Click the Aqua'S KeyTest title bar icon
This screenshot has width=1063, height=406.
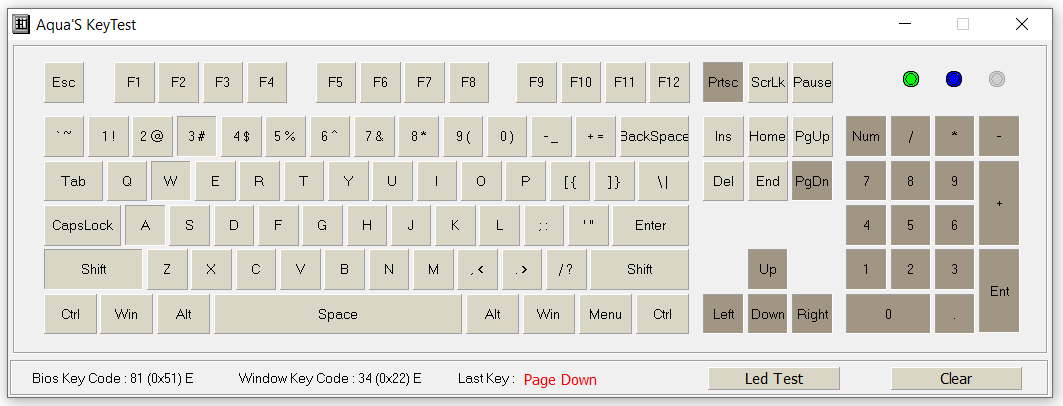21,24
